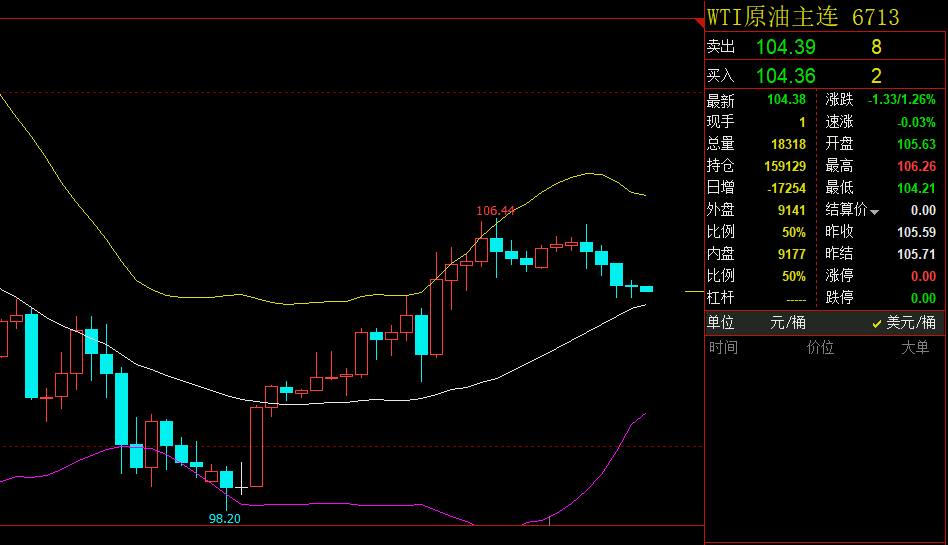Click the red corner triangle at chart top-right

tap(700, 23)
